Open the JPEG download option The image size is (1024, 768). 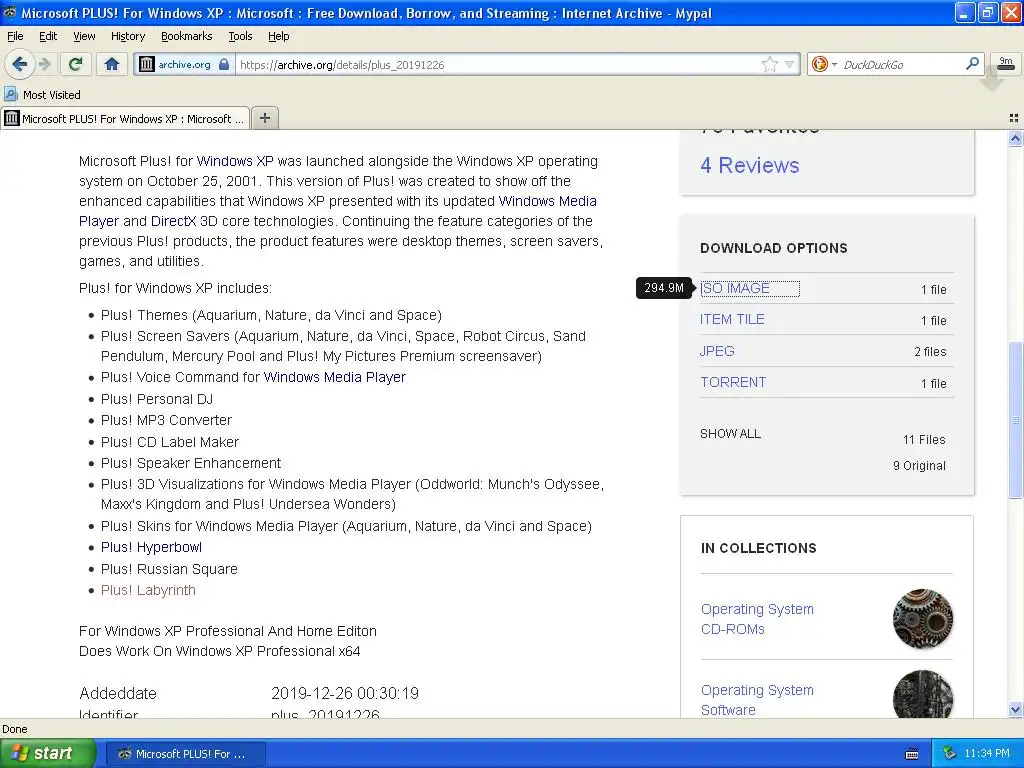pos(717,351)
